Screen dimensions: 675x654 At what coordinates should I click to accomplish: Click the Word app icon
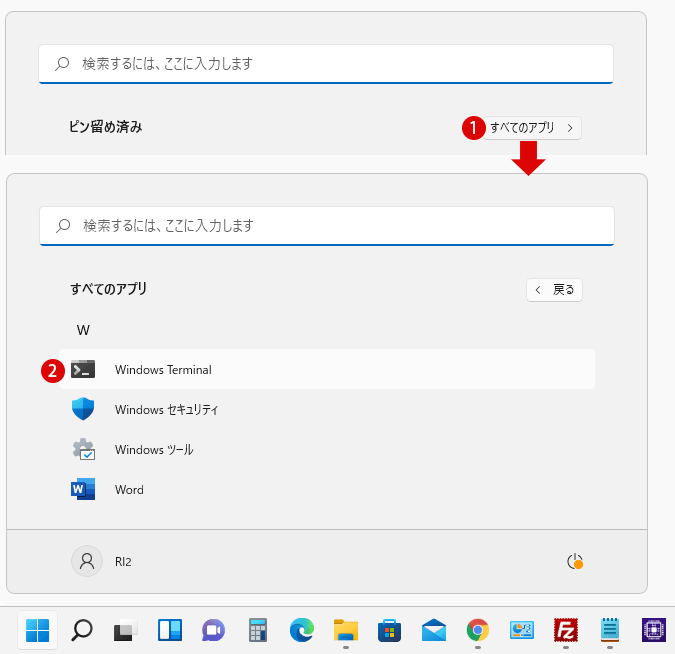pyautogui.click(x=83, y=489)
